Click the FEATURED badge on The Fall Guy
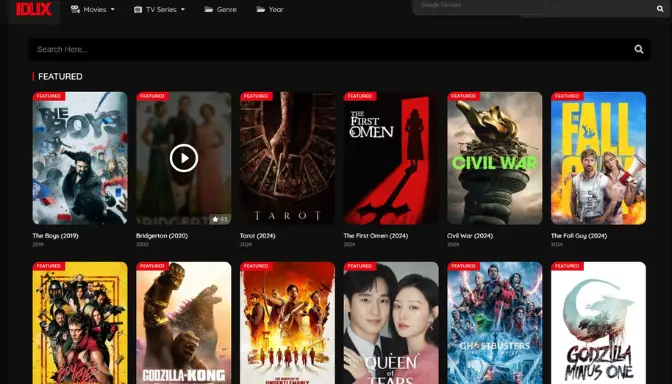672x384 pixels. coord(567,96)
